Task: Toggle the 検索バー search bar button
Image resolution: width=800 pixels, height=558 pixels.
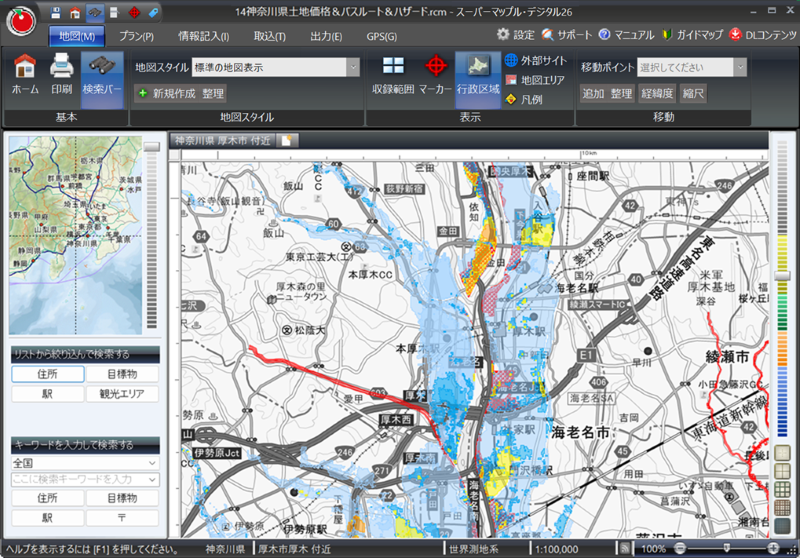Action: tap(102, 79)
